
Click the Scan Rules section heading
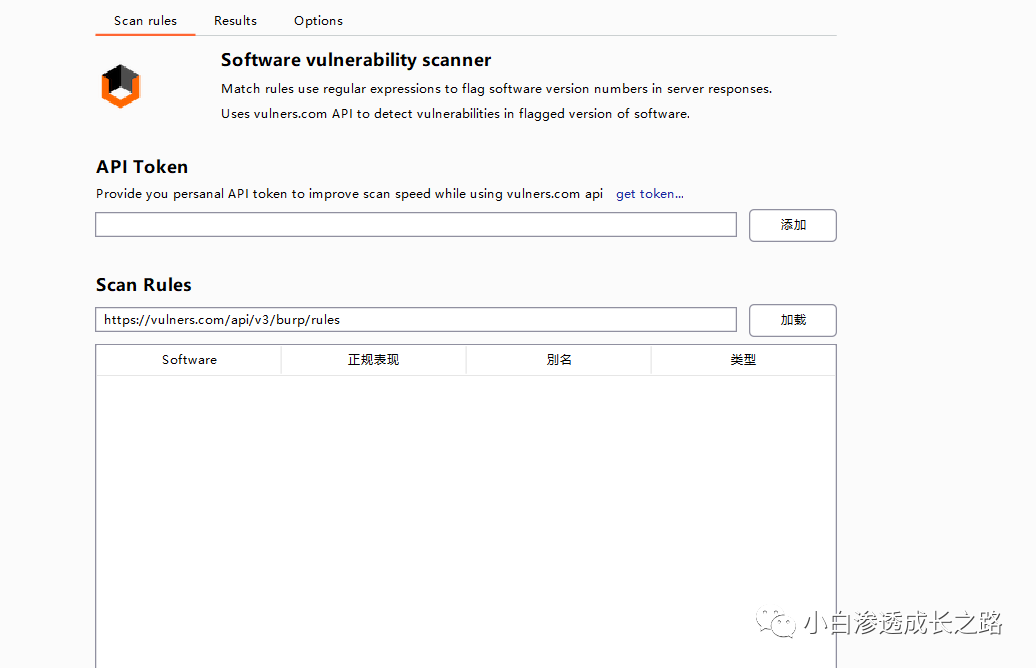[x=143, y=285]
